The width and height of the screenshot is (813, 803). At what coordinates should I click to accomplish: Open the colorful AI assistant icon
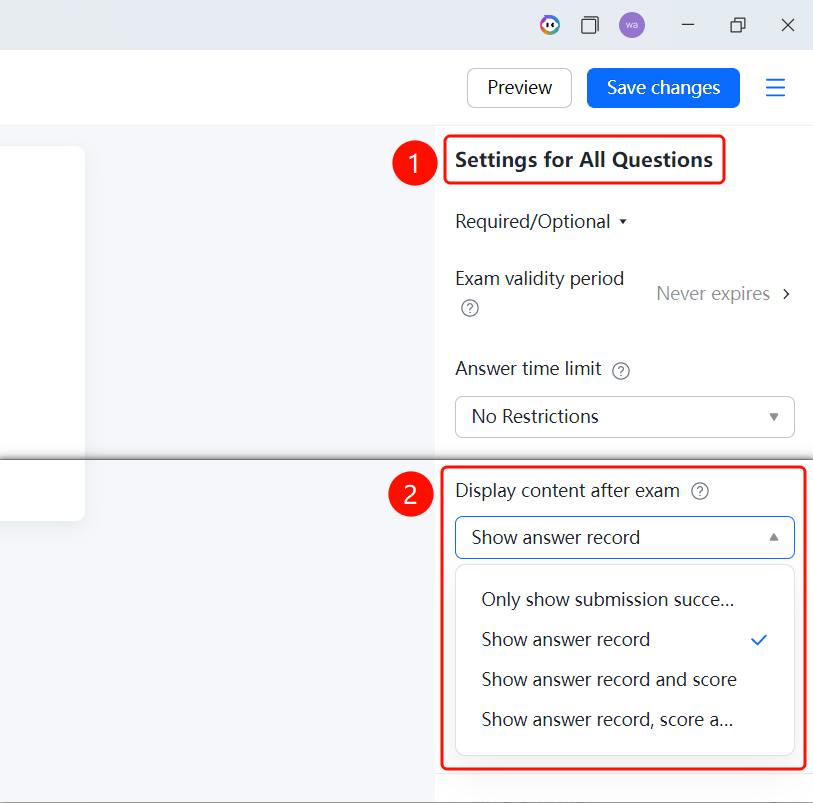[550, 25]
